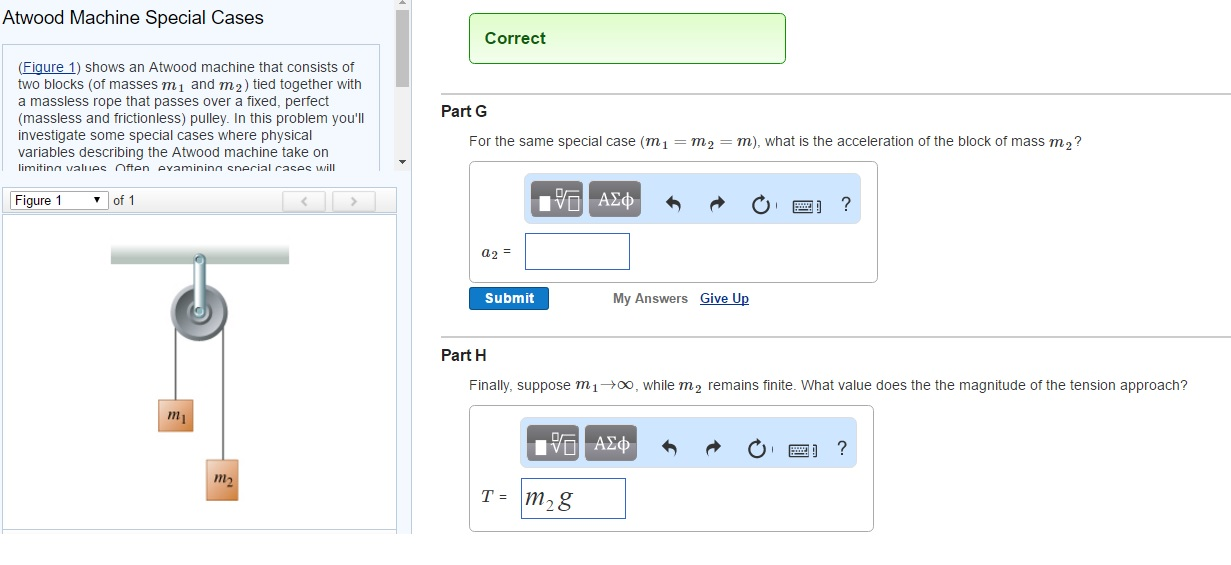Screen dimensions: 1231x565
Task: Open help question mark in Part G toolbar
Action: pos(846,205)
